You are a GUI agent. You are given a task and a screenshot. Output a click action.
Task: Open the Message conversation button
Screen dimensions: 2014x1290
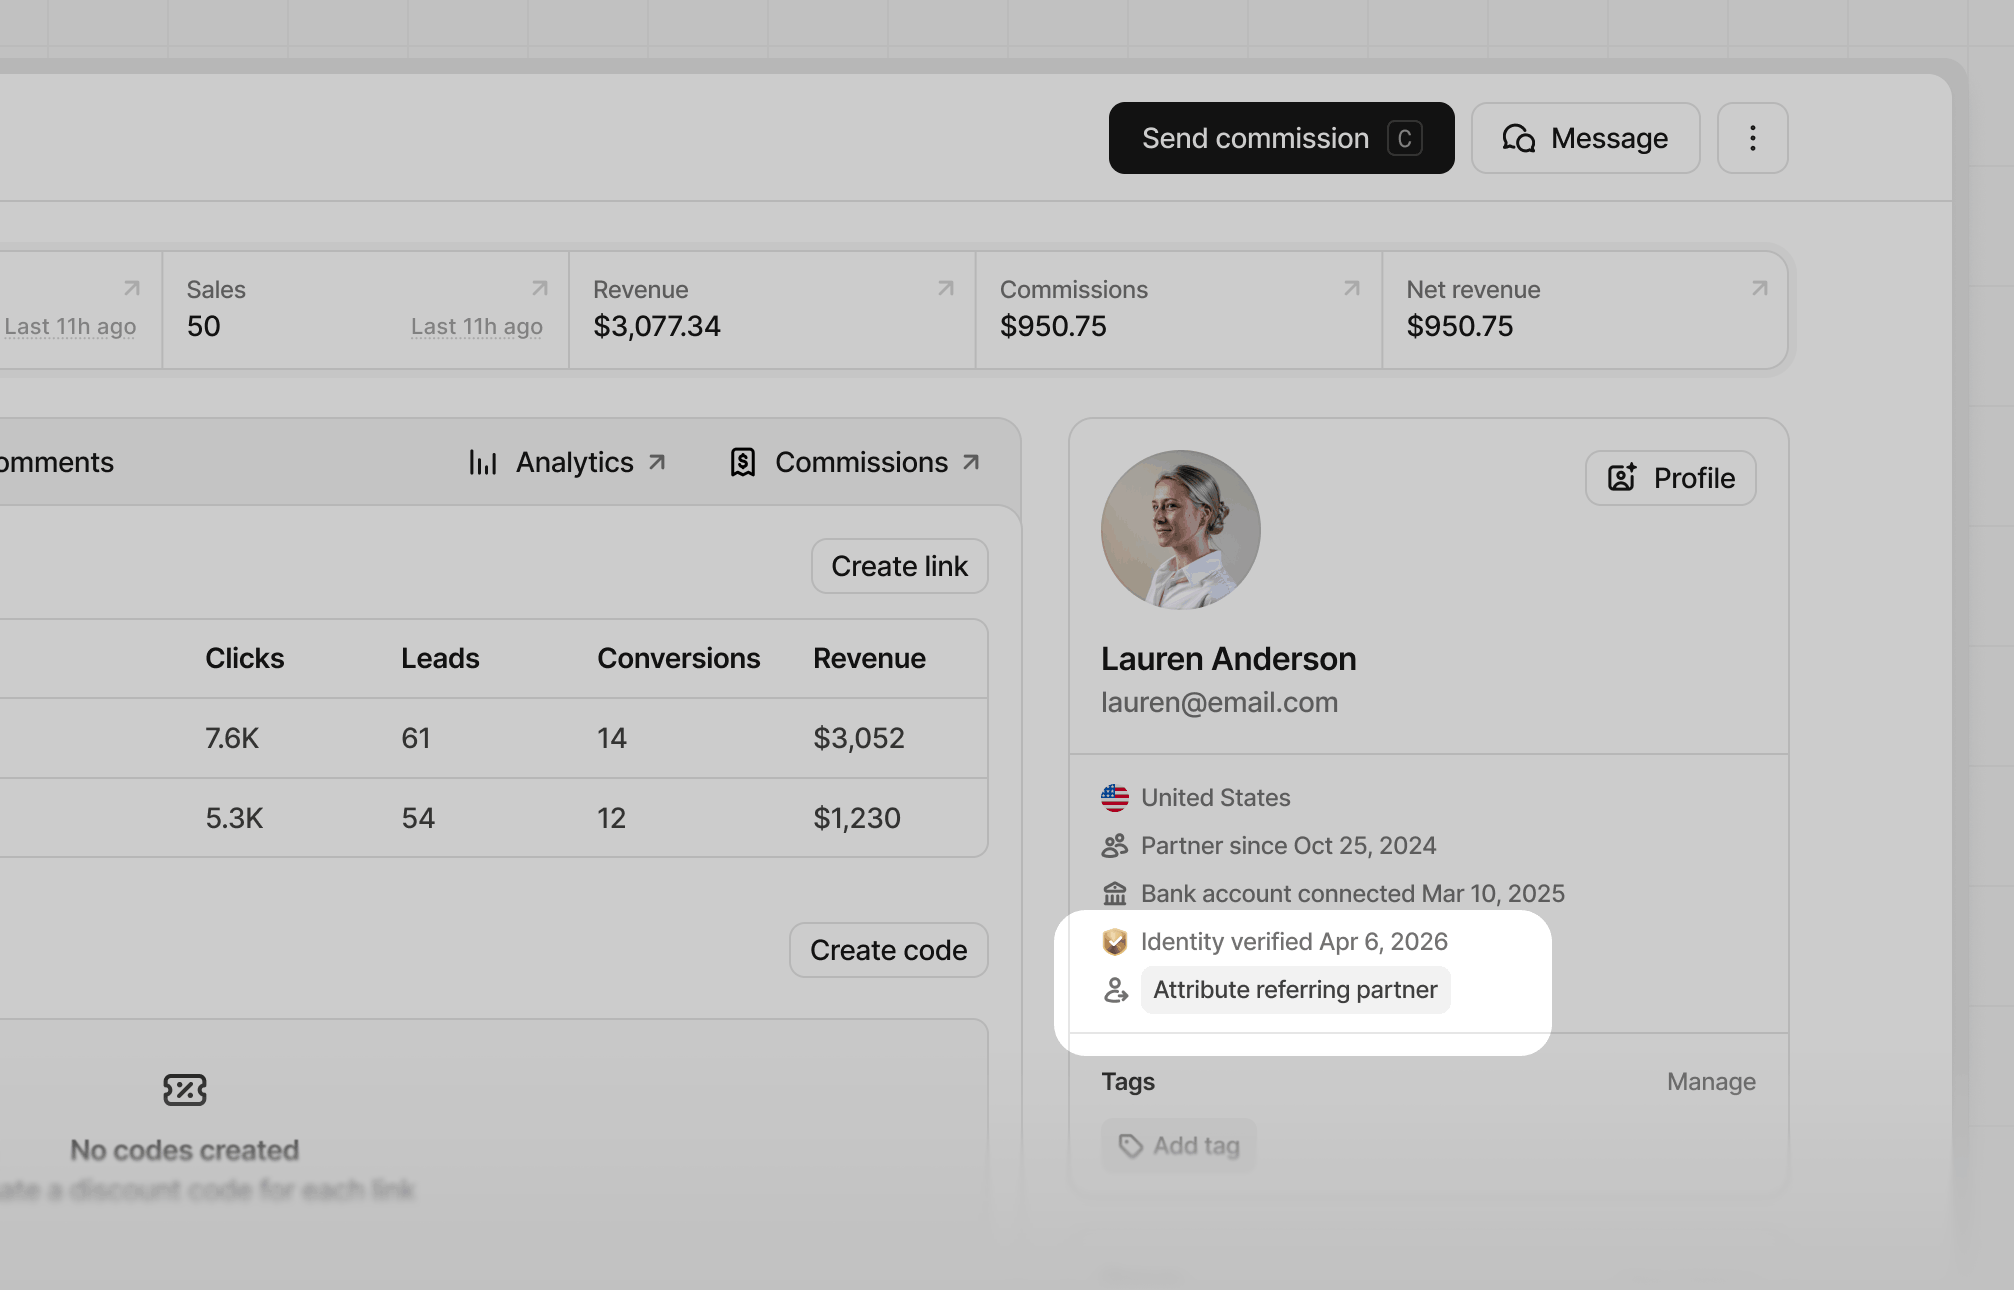(1585, 138)
